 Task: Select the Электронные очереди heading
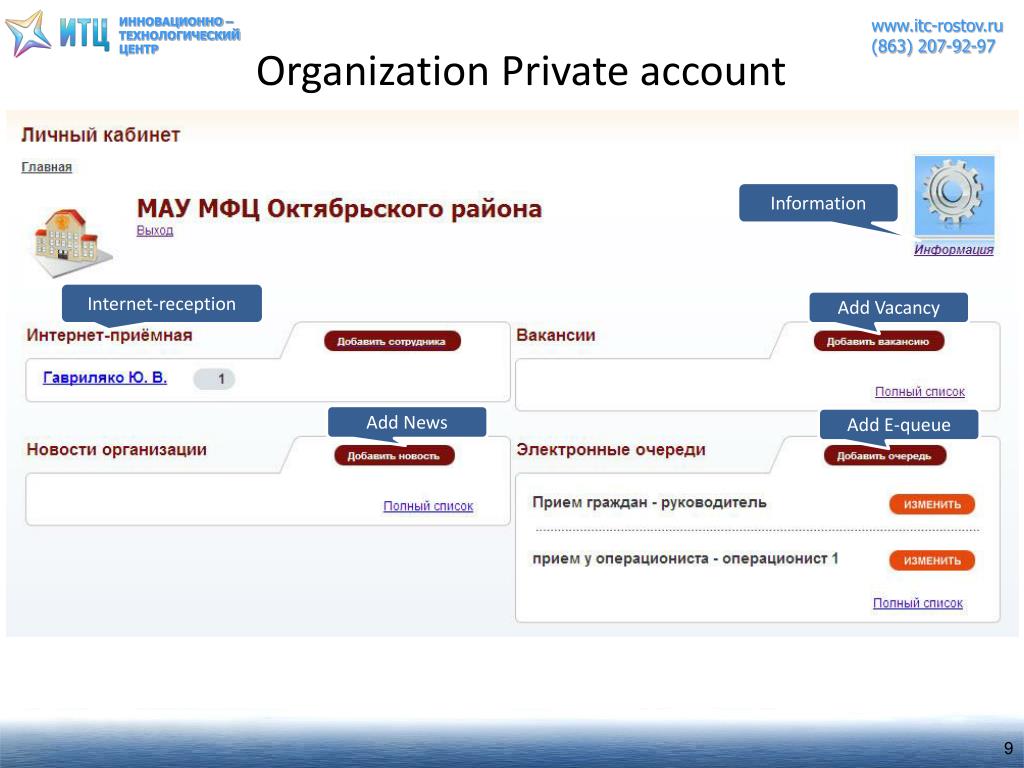611,449
